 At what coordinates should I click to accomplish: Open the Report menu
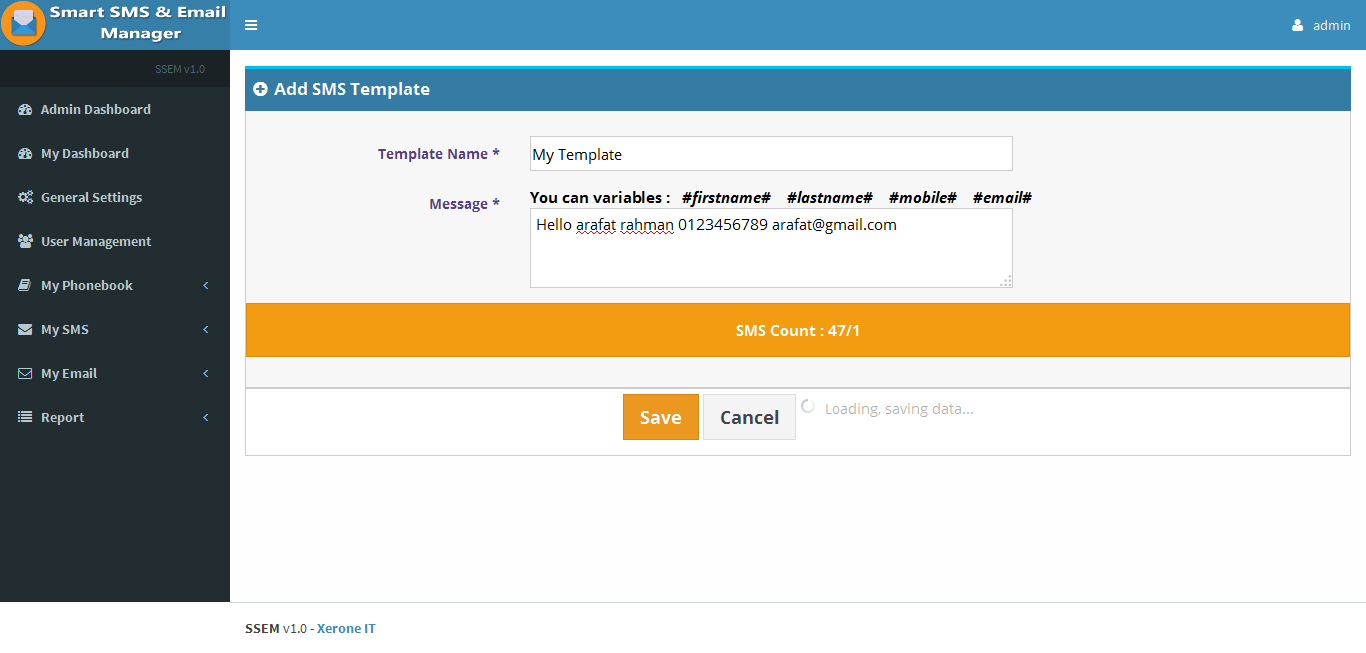point(115,417)
